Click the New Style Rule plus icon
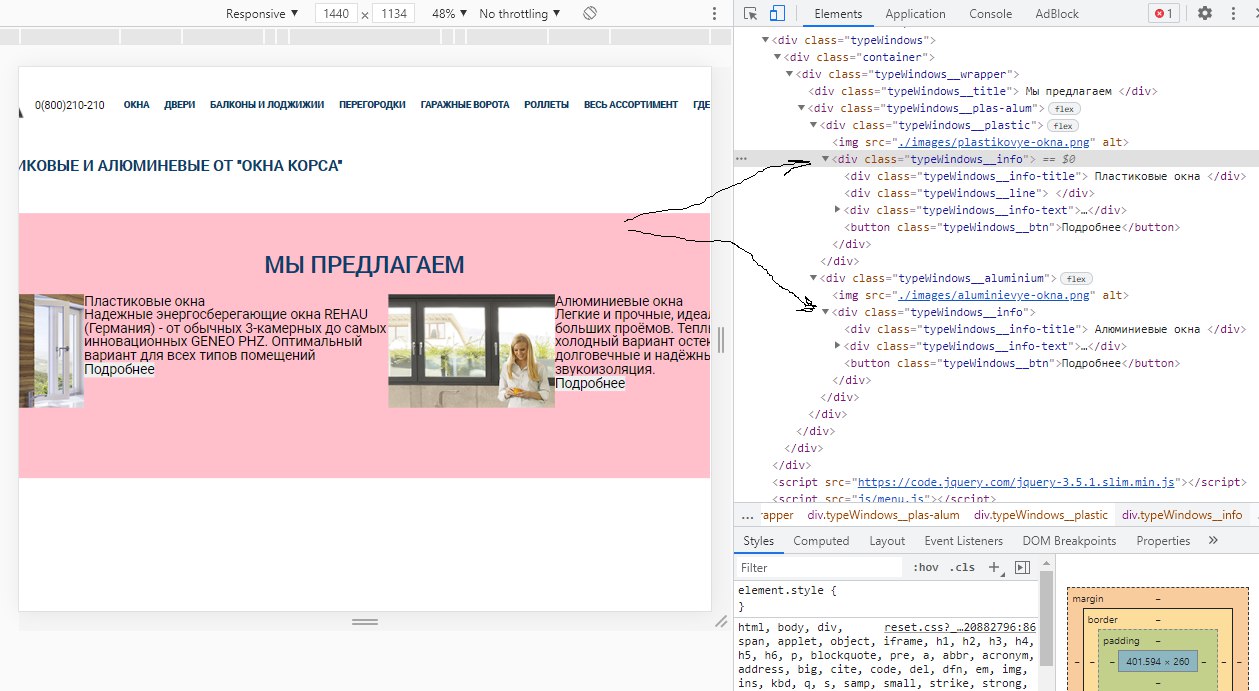The image size is (1259, 691). (995, 567)
